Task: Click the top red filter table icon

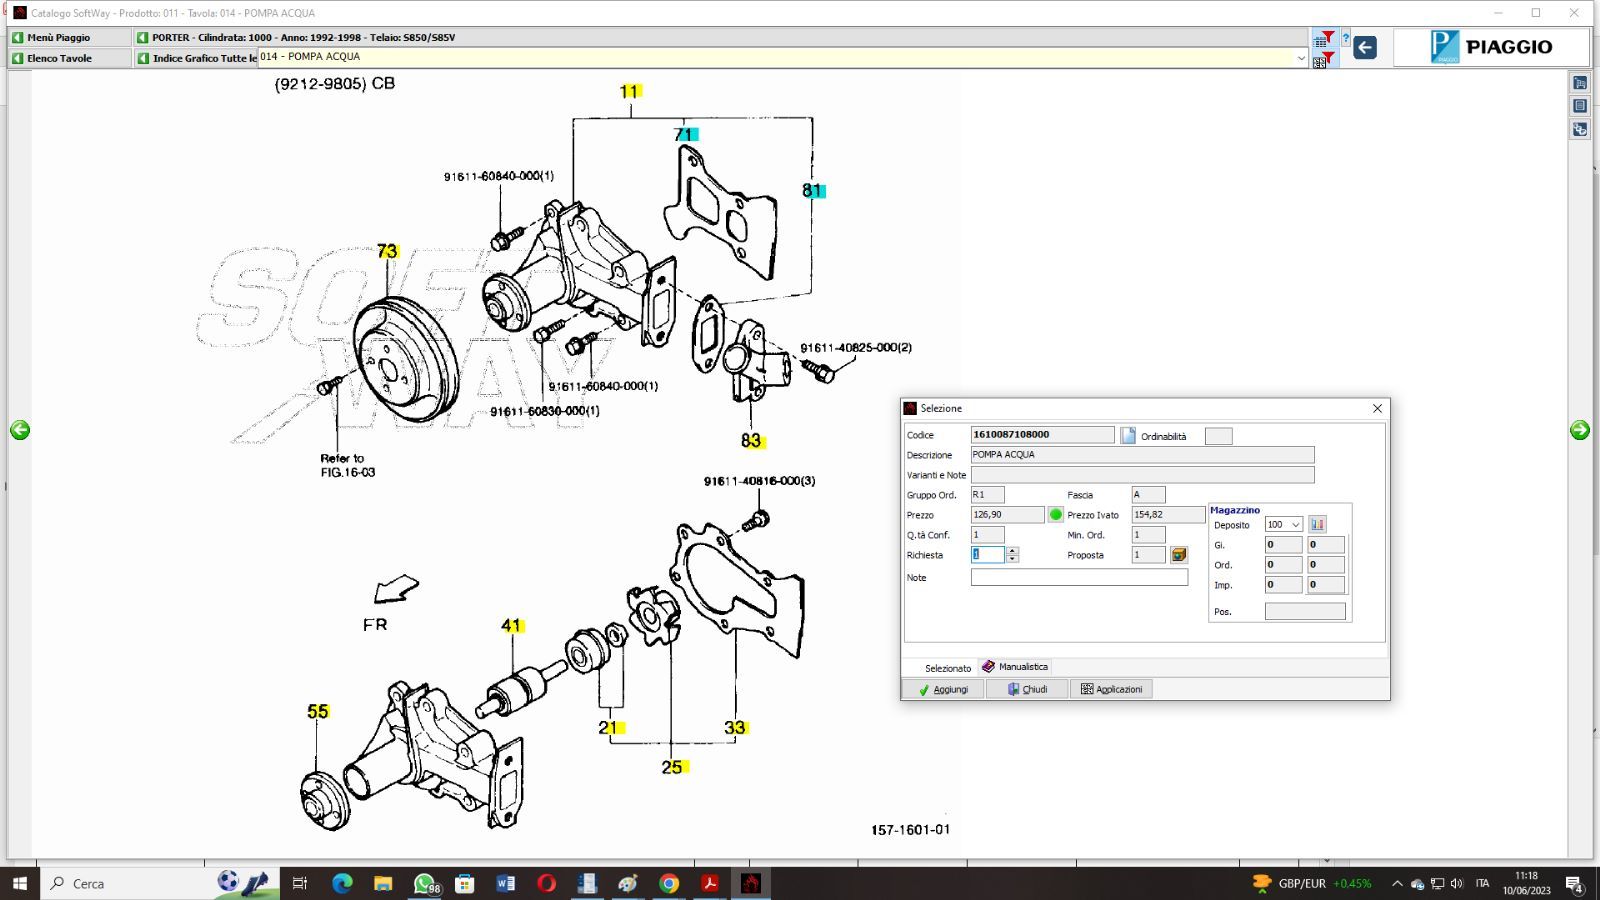Action: pos(1323,39)
